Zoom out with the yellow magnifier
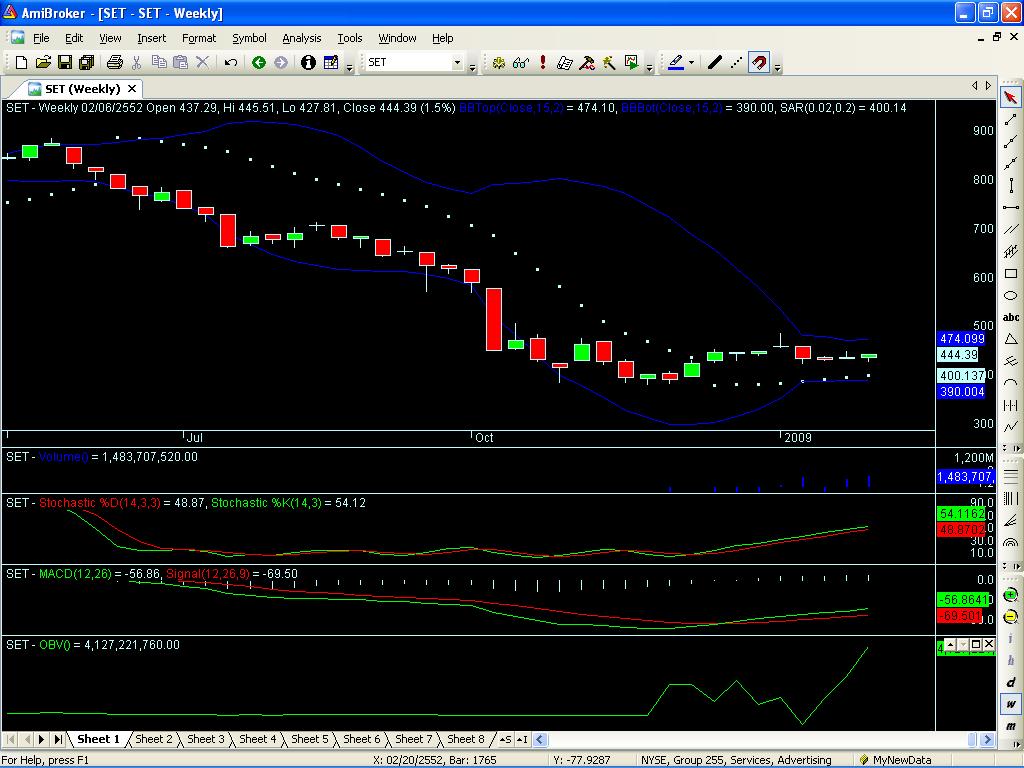This screenshot has height=768, width=1024. (x=1010, y=617)
